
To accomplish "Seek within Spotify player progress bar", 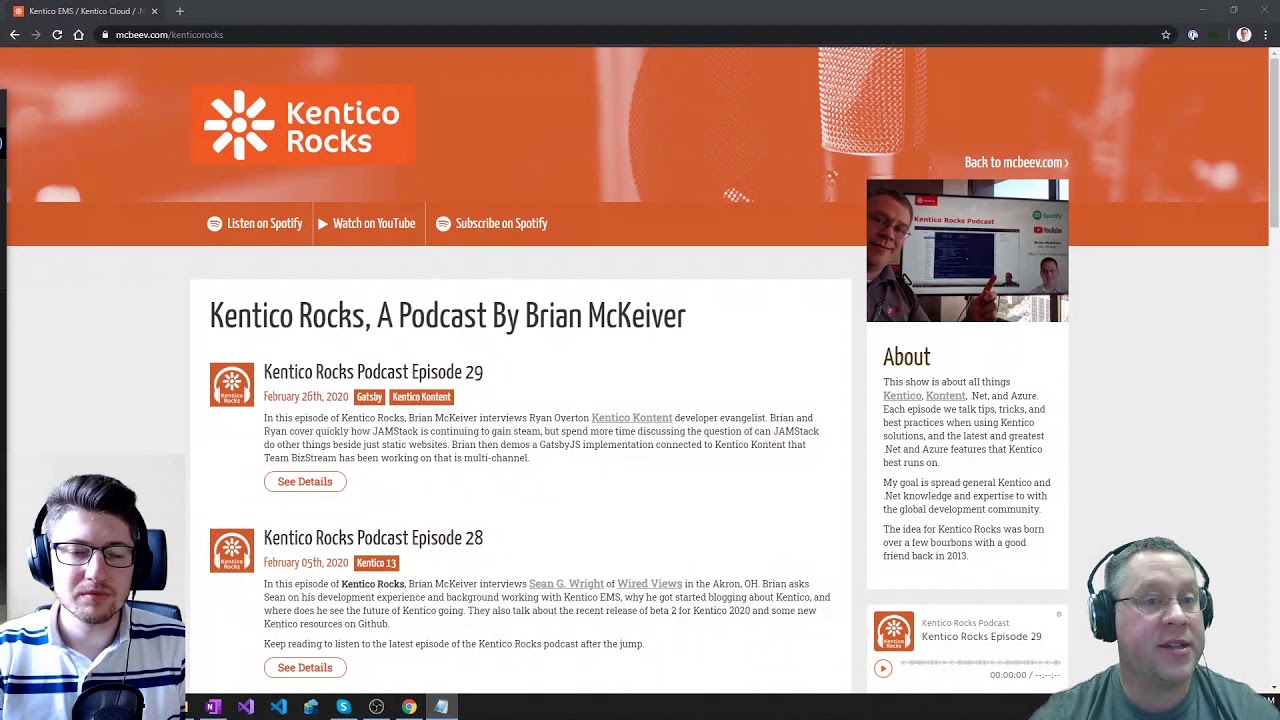I will click(x=980, y=663).
